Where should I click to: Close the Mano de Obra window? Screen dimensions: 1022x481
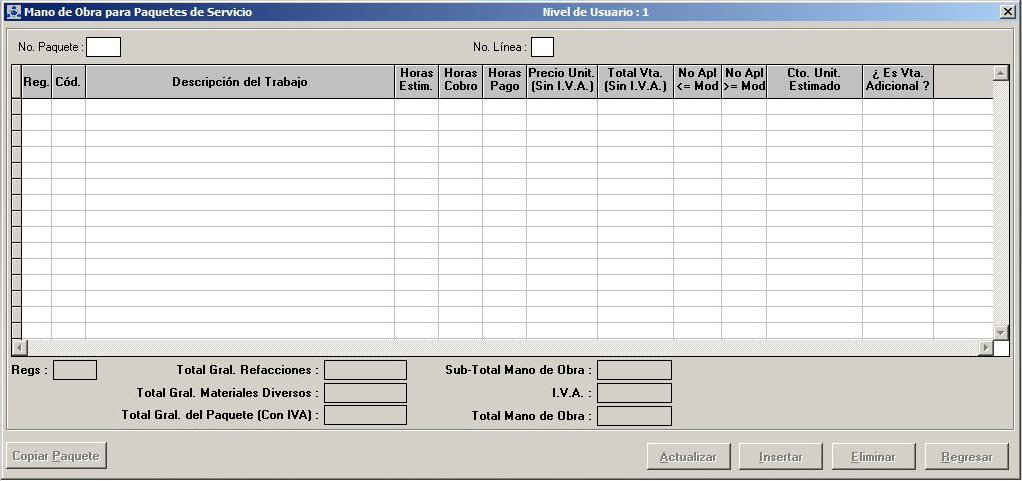[1007, 12]
